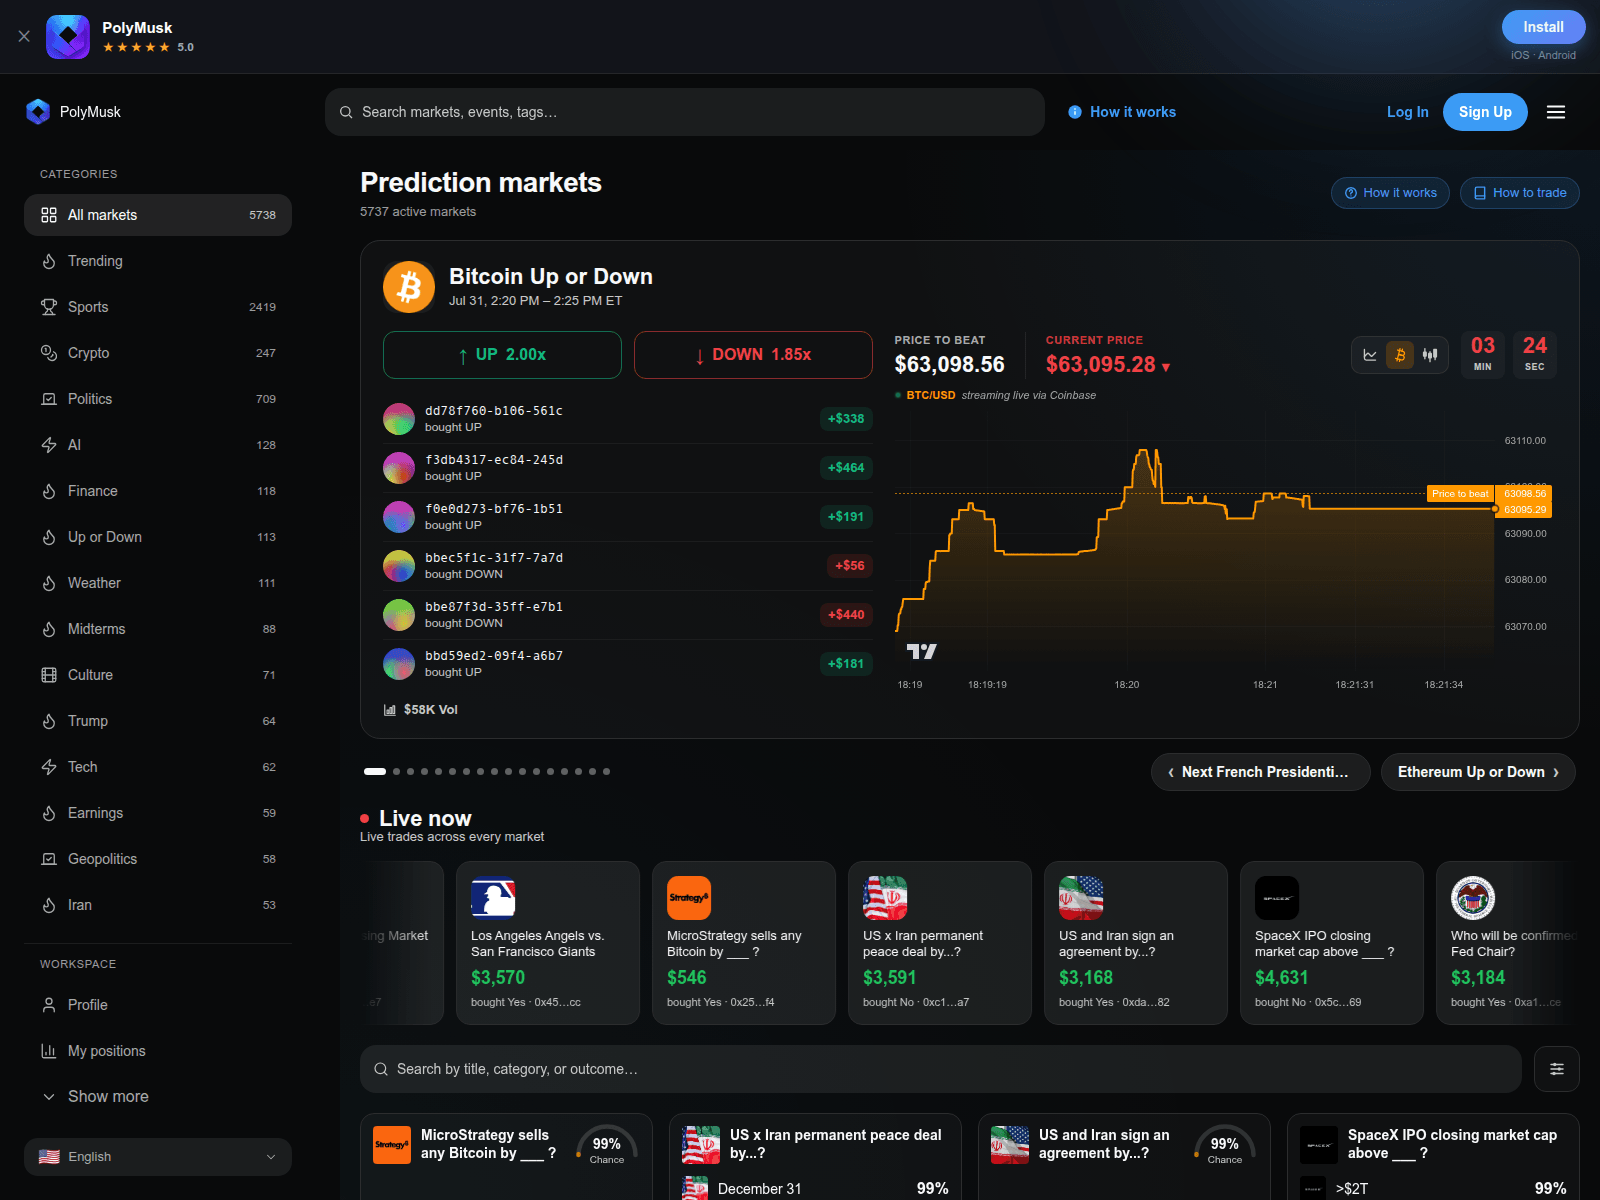Click How it works pill button

click(x=1390, y=193)
